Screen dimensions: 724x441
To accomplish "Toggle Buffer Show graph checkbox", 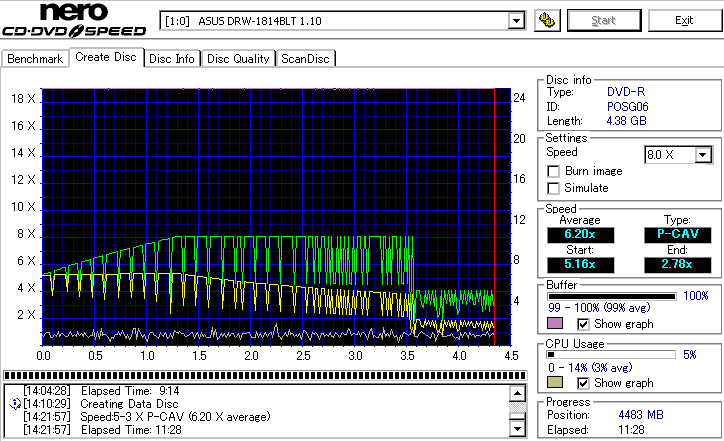I will point(583,324).
